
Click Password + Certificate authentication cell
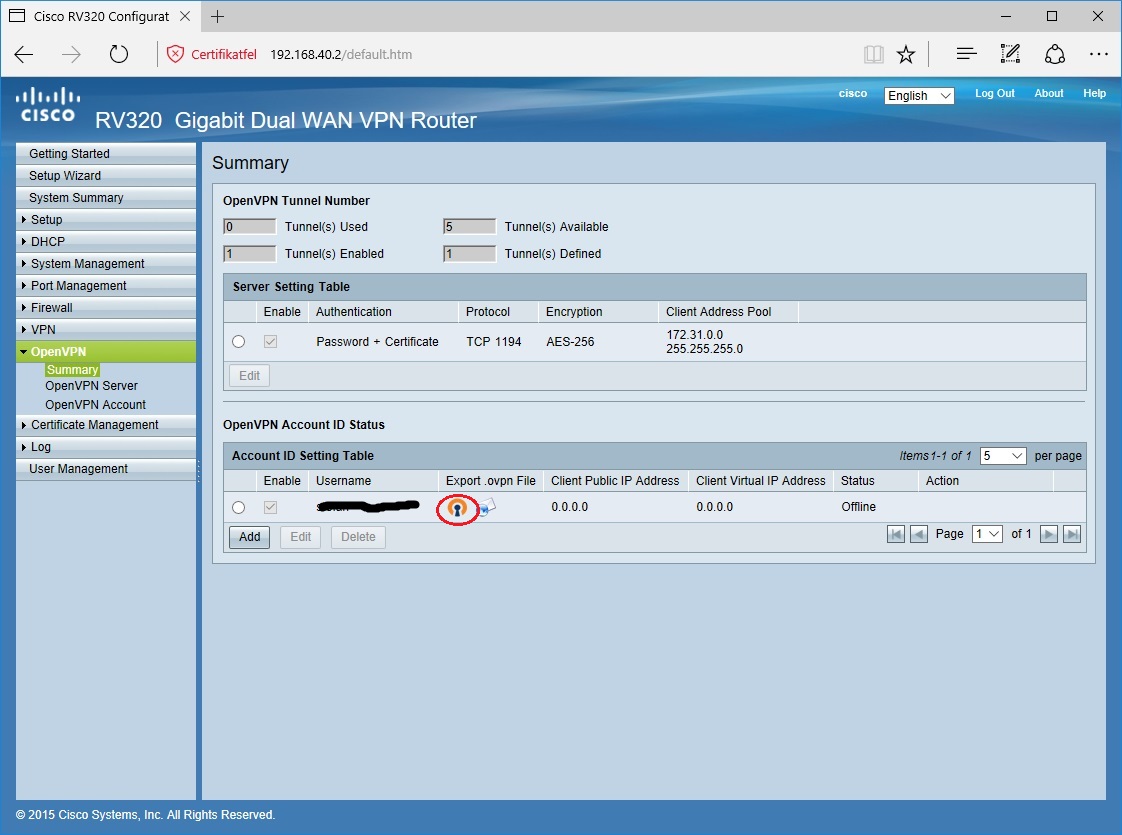[x=377, y=342]
